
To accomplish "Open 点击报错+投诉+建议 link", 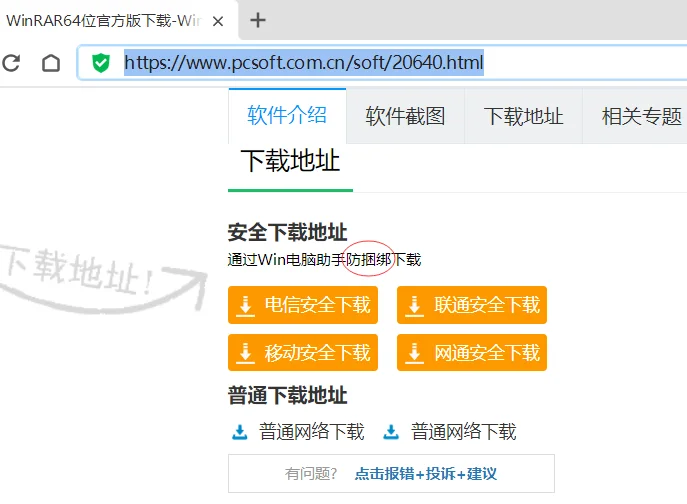I will (x=425, y=474).
